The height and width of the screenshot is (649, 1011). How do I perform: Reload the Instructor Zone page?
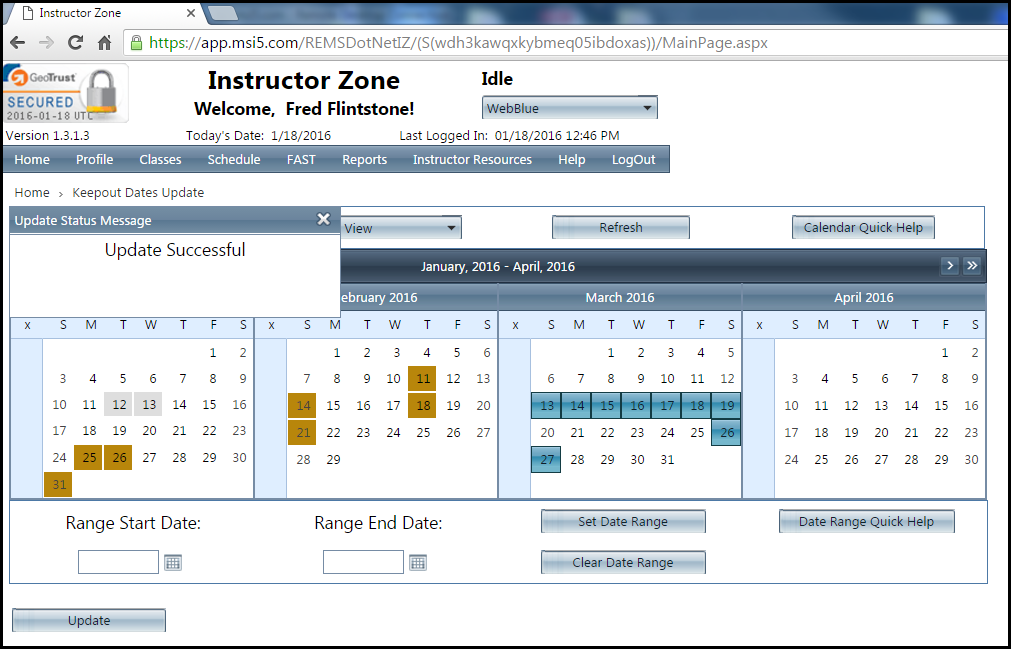point(74,43)
